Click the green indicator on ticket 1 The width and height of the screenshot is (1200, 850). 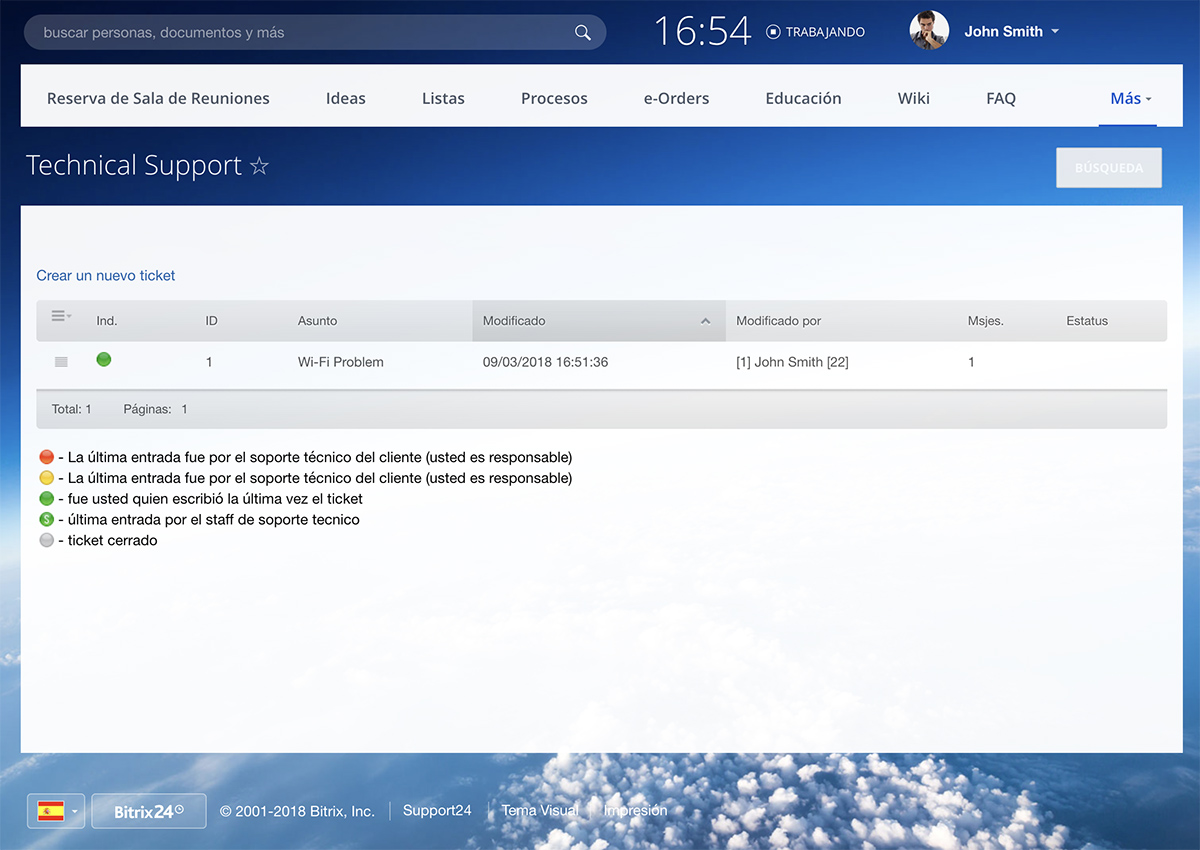pyautogui.click(x=104, y=360)
